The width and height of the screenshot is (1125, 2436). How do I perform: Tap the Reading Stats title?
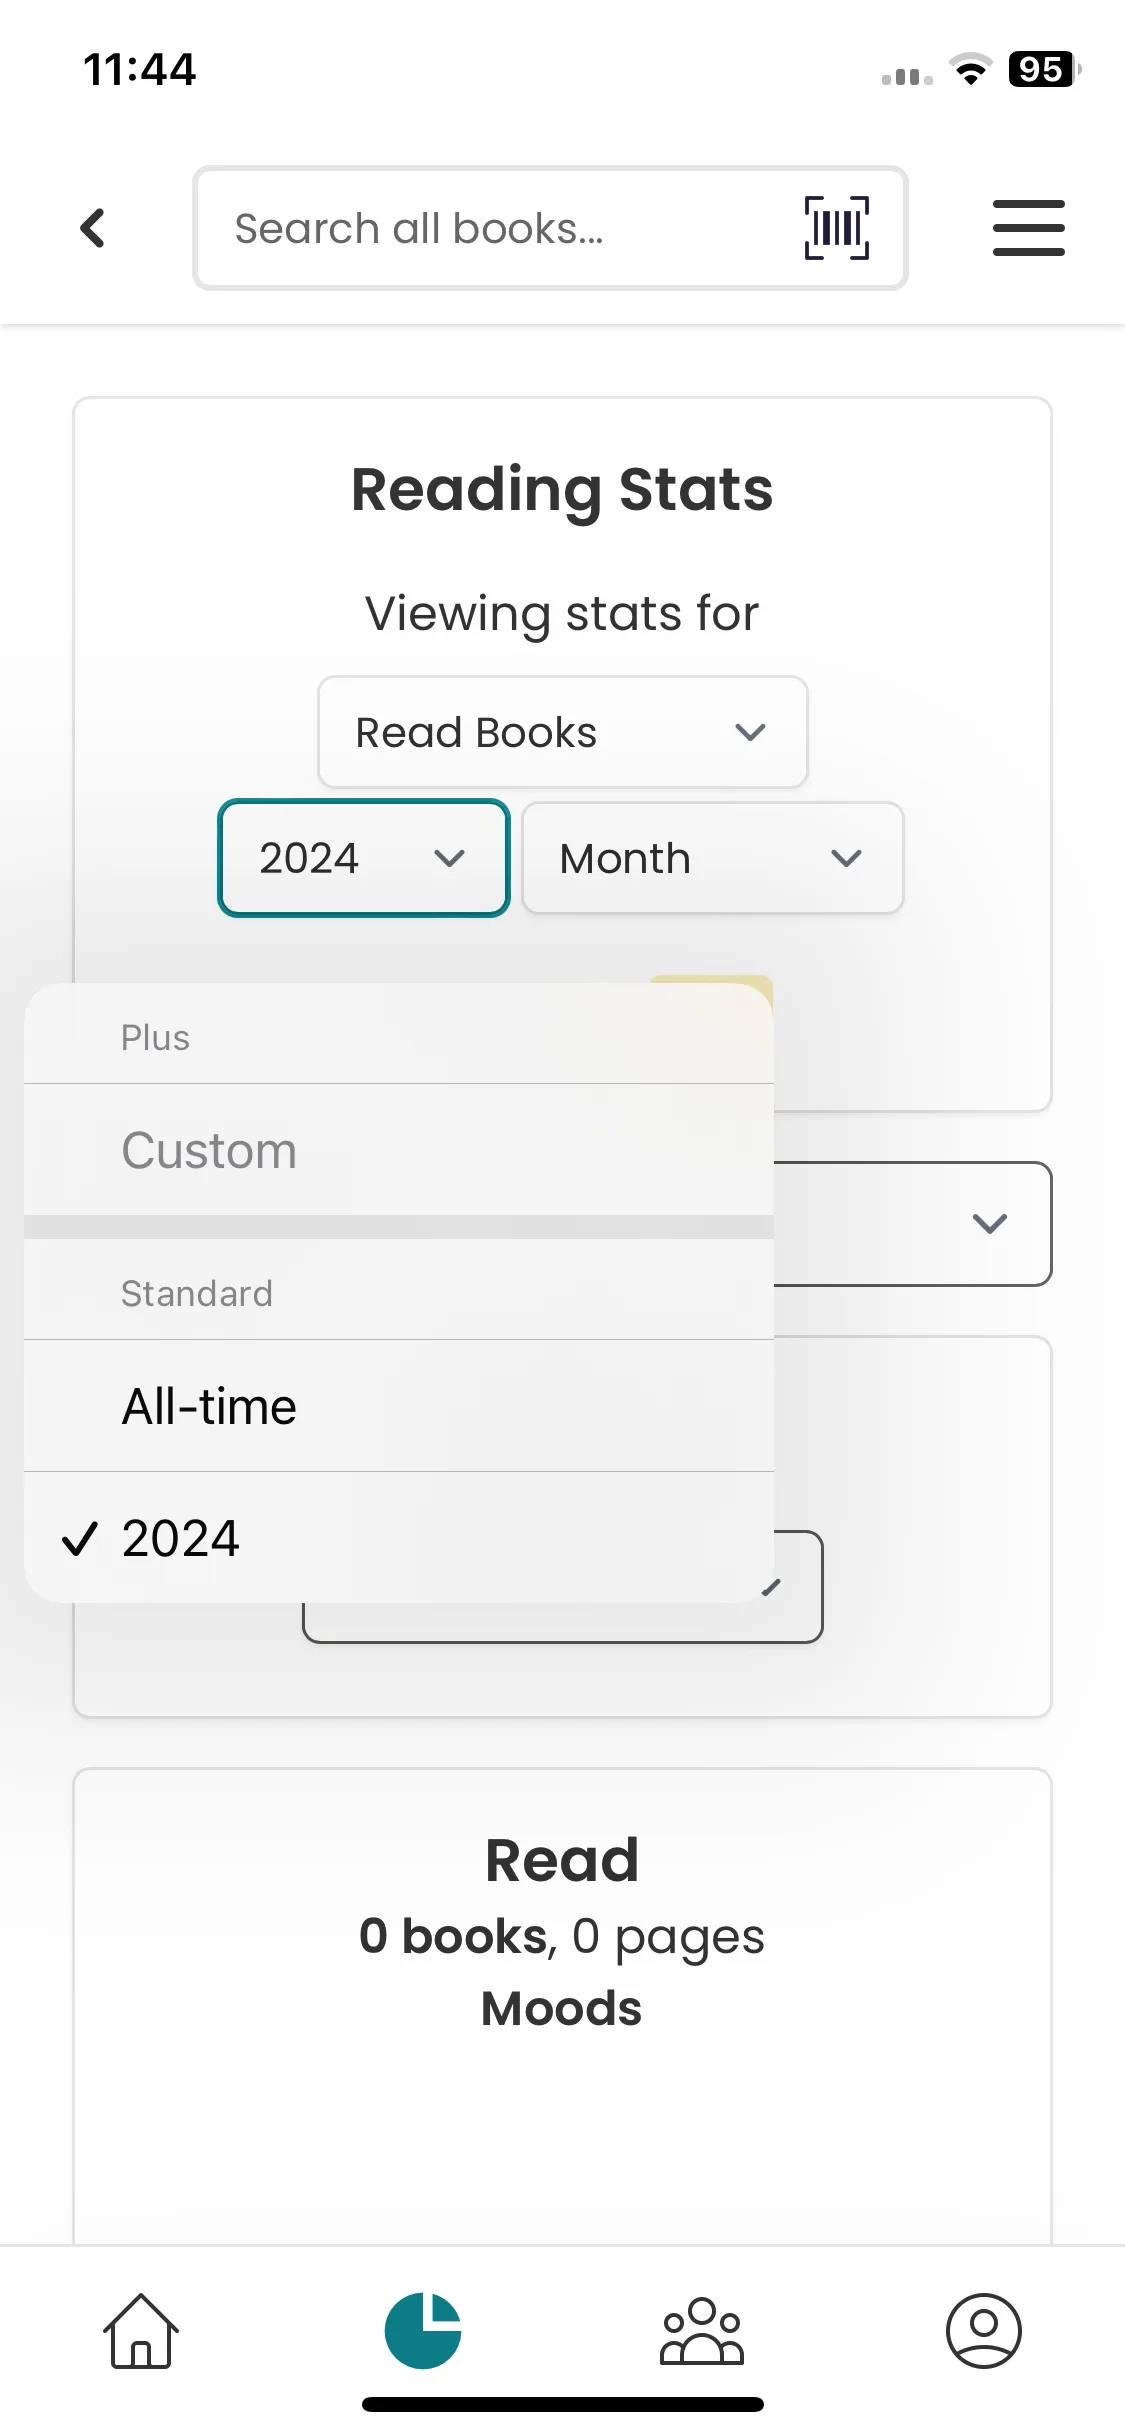[562, 489]
